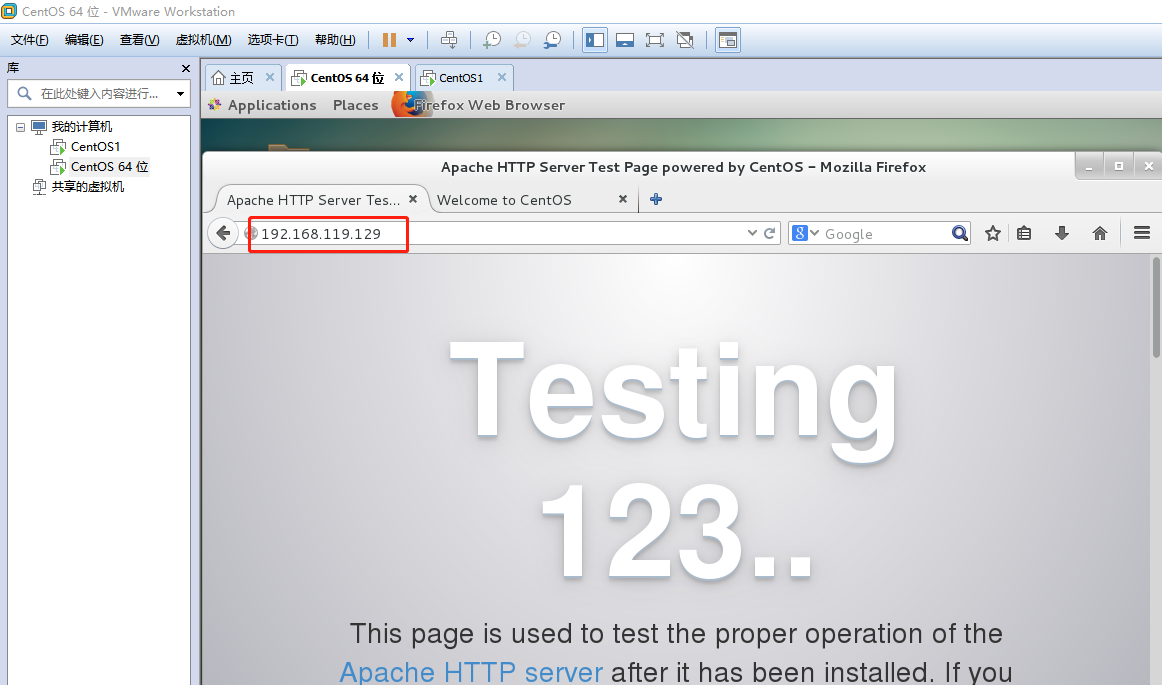Go back in Firefox

(223, 234)
